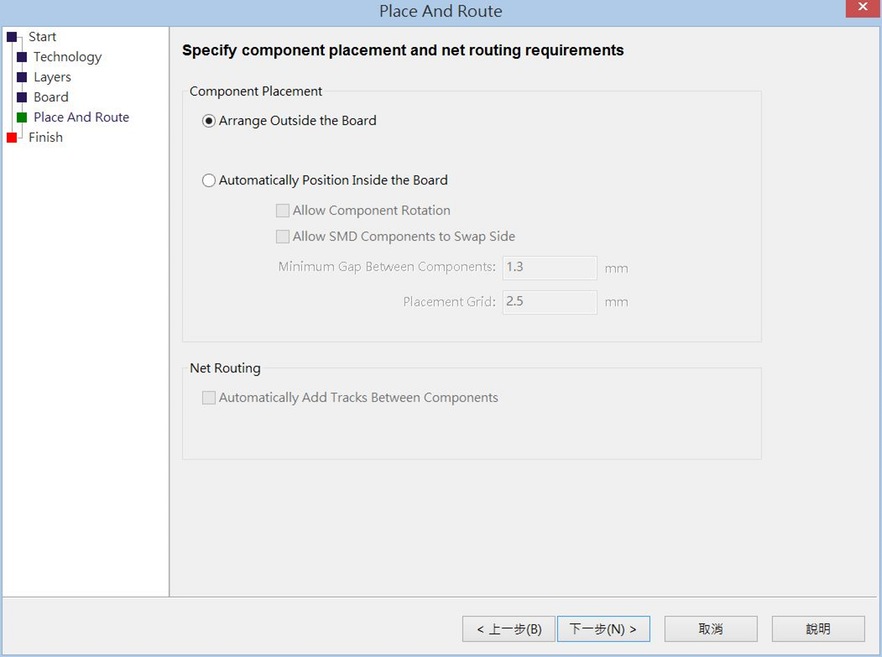The image size is (882, 657).
Task: Jump to the Finish step in tree
Action: [x=46, y=138]
